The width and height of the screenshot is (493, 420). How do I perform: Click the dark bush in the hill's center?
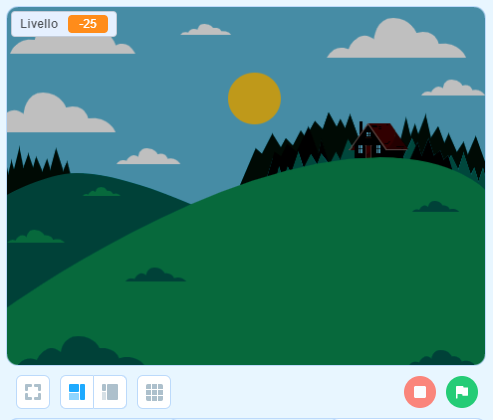pyautogui.click(x=156, y=275)
